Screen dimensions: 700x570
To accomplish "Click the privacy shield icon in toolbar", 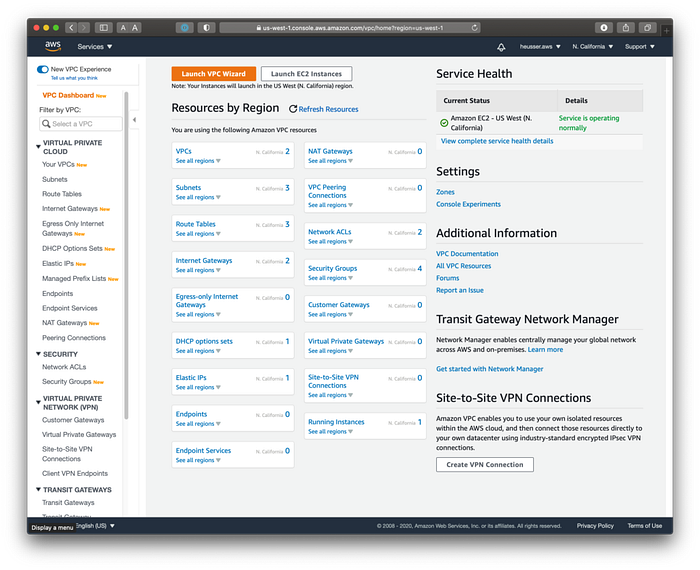I will 206,28.
